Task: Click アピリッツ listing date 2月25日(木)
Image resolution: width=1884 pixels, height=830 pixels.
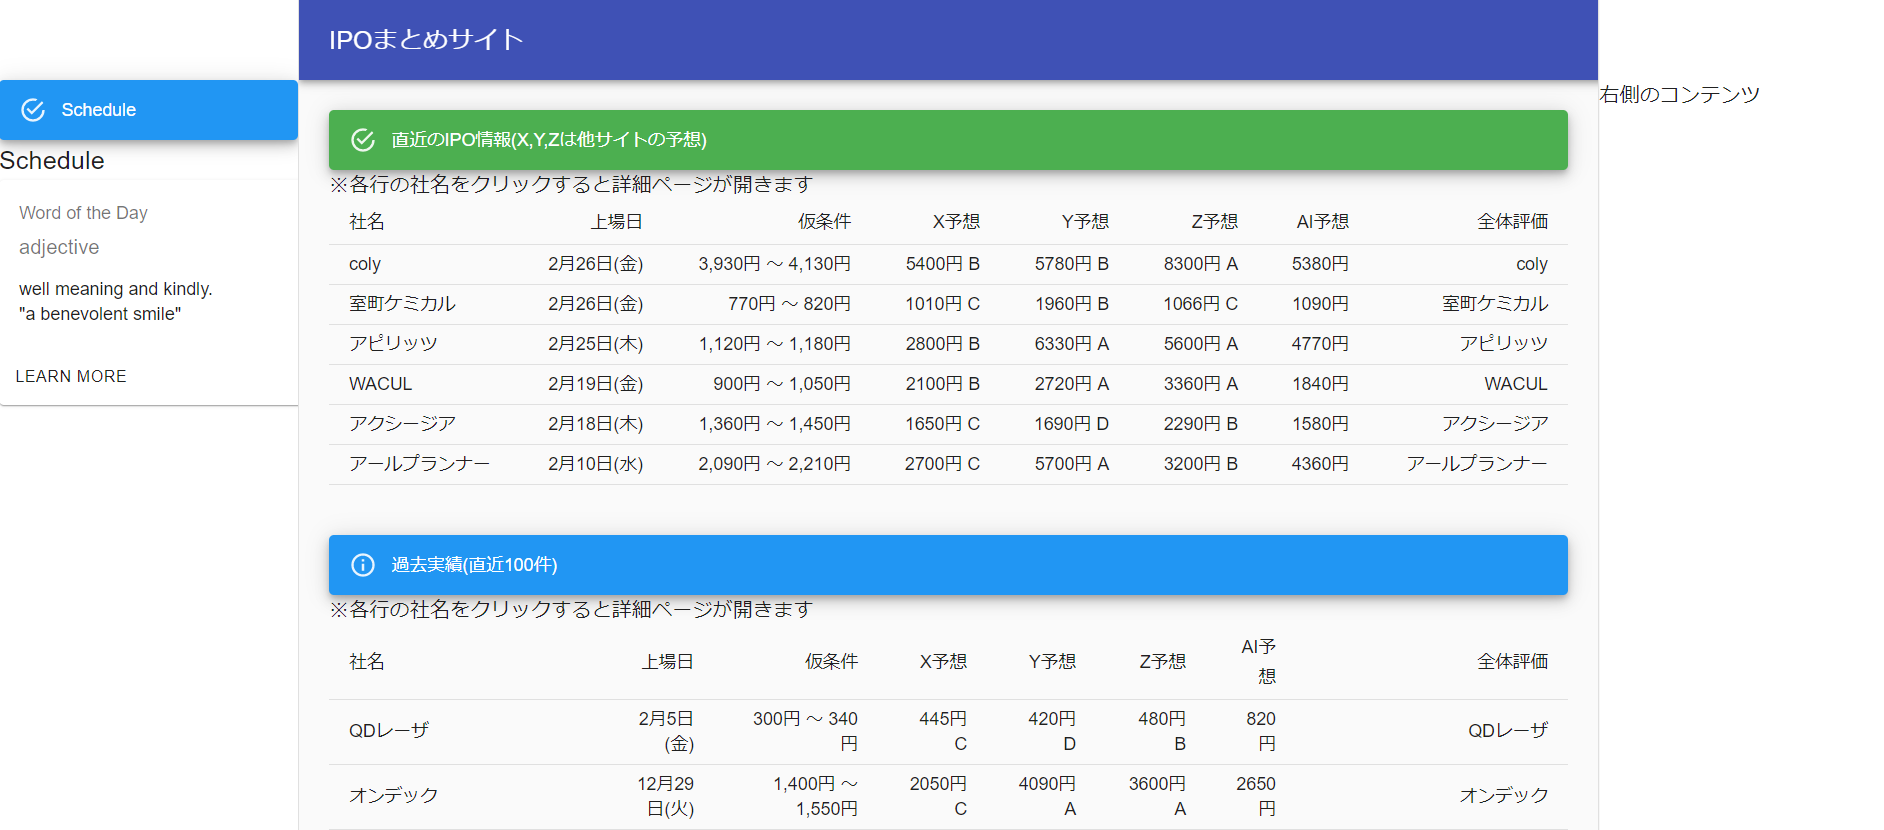Action: tap(596, 344)
